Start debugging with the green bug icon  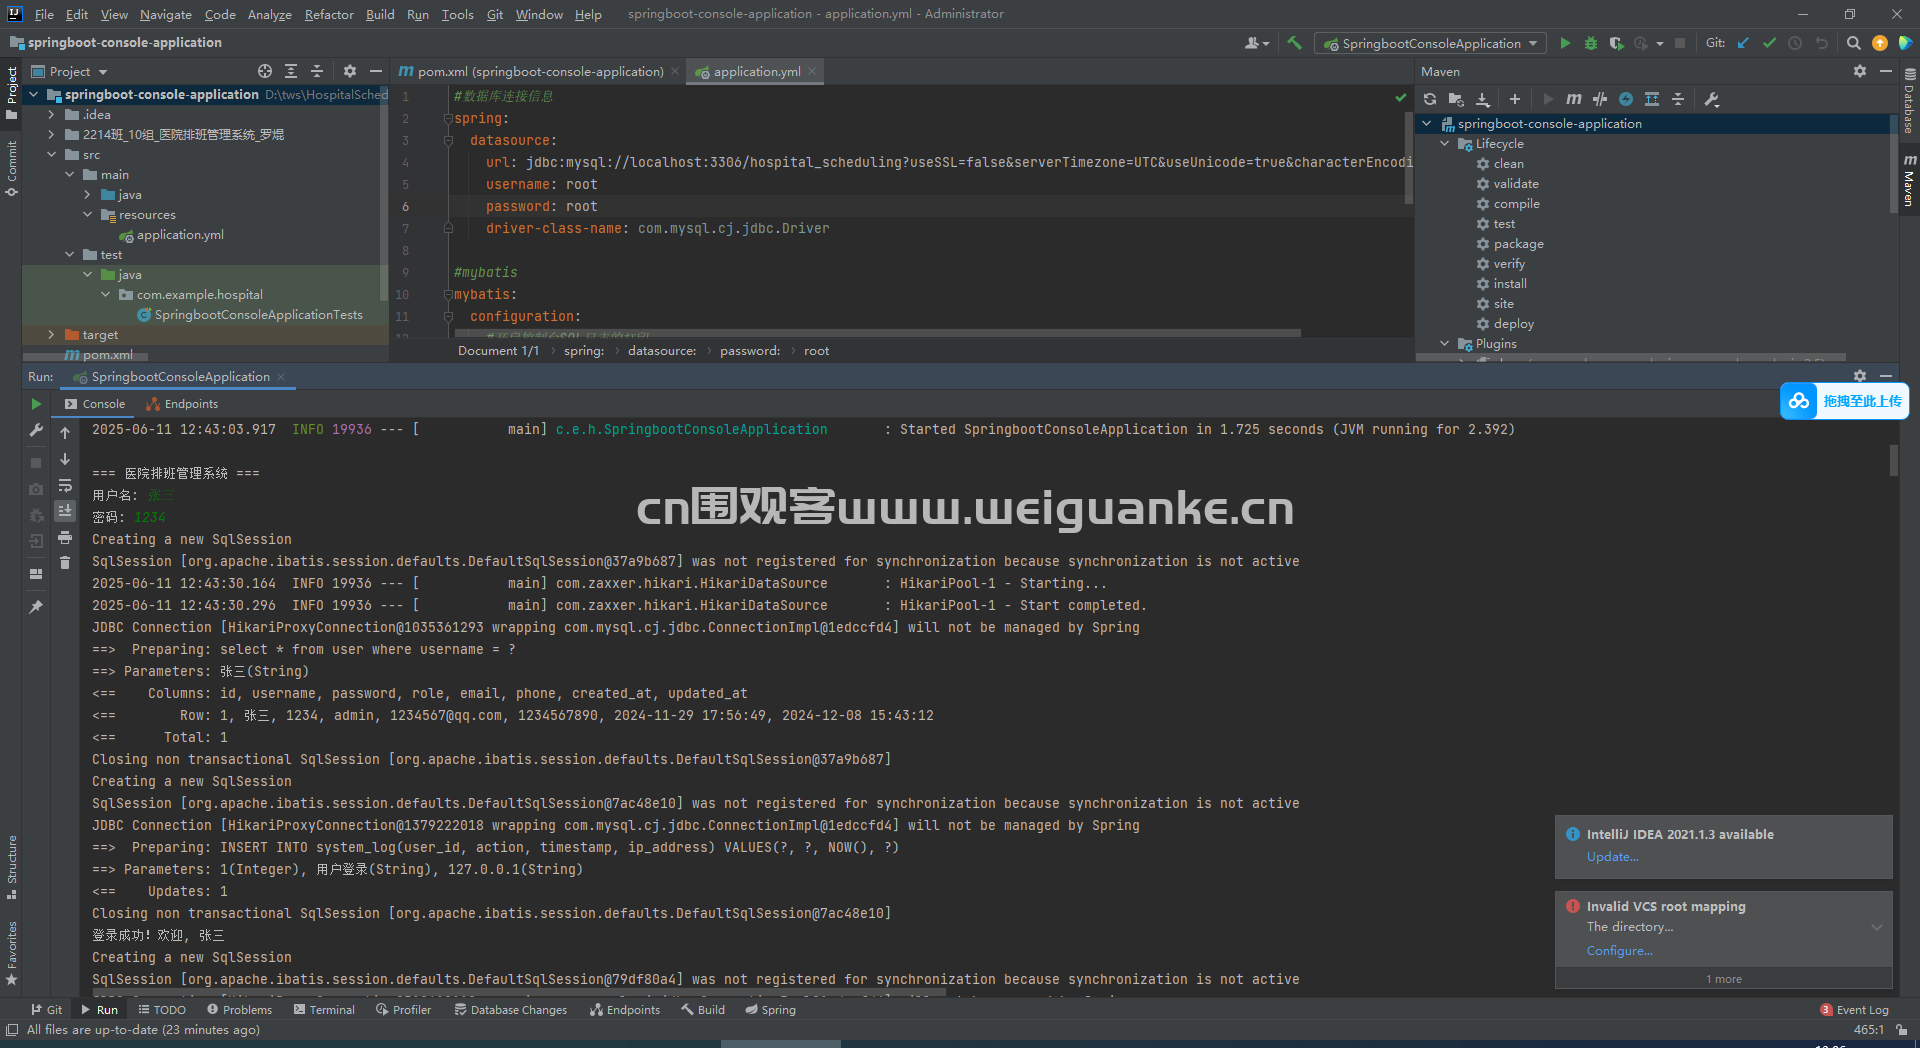click(x=1591, y=43)
